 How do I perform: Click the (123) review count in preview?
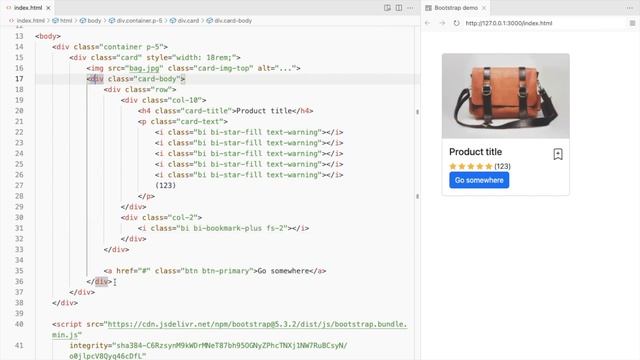tap(502, 166)
